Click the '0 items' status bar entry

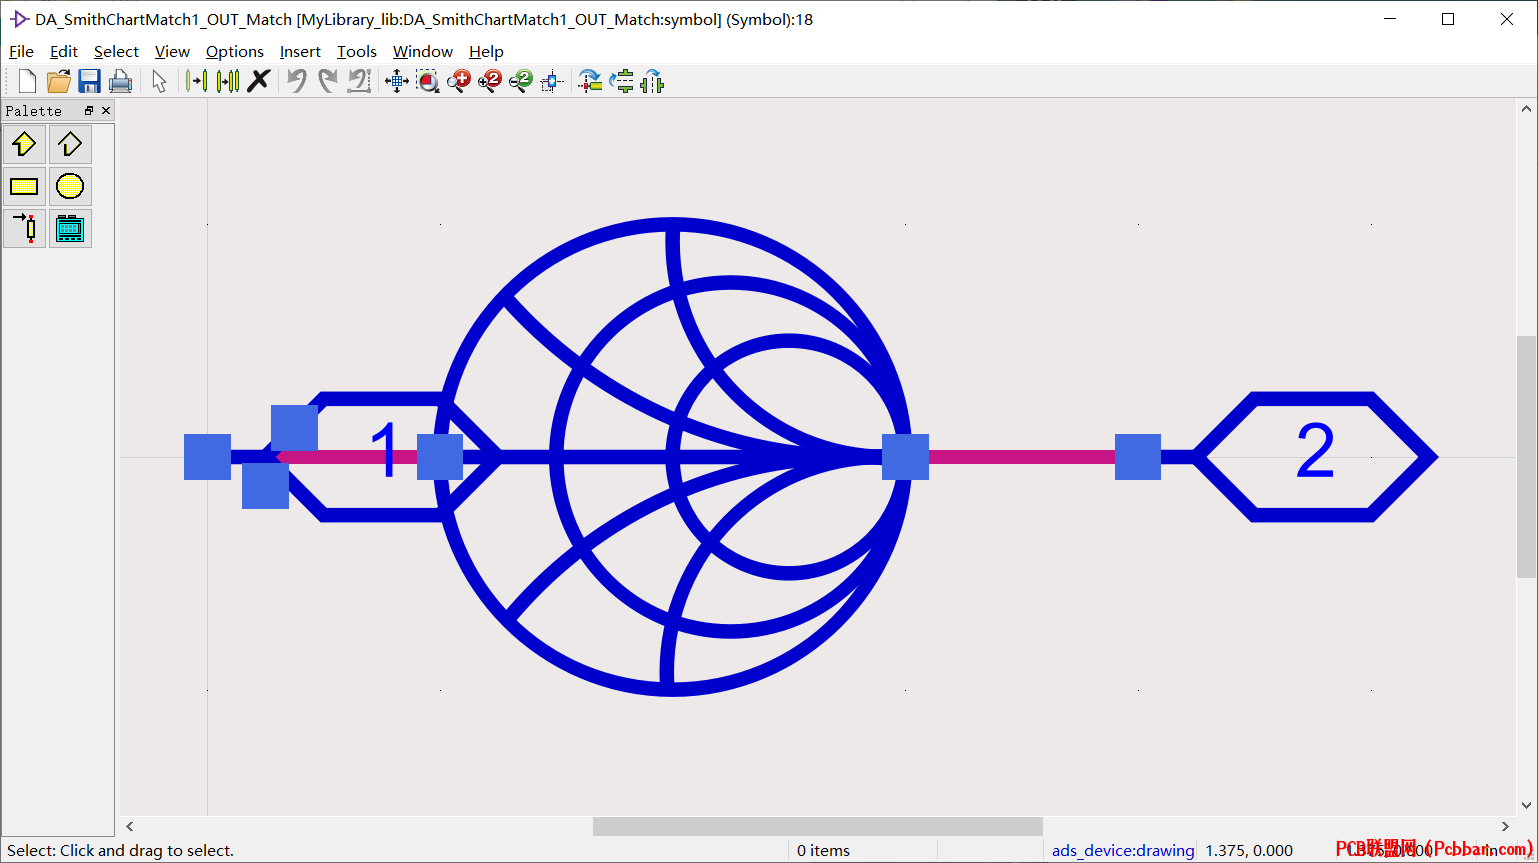coord(823,851)
